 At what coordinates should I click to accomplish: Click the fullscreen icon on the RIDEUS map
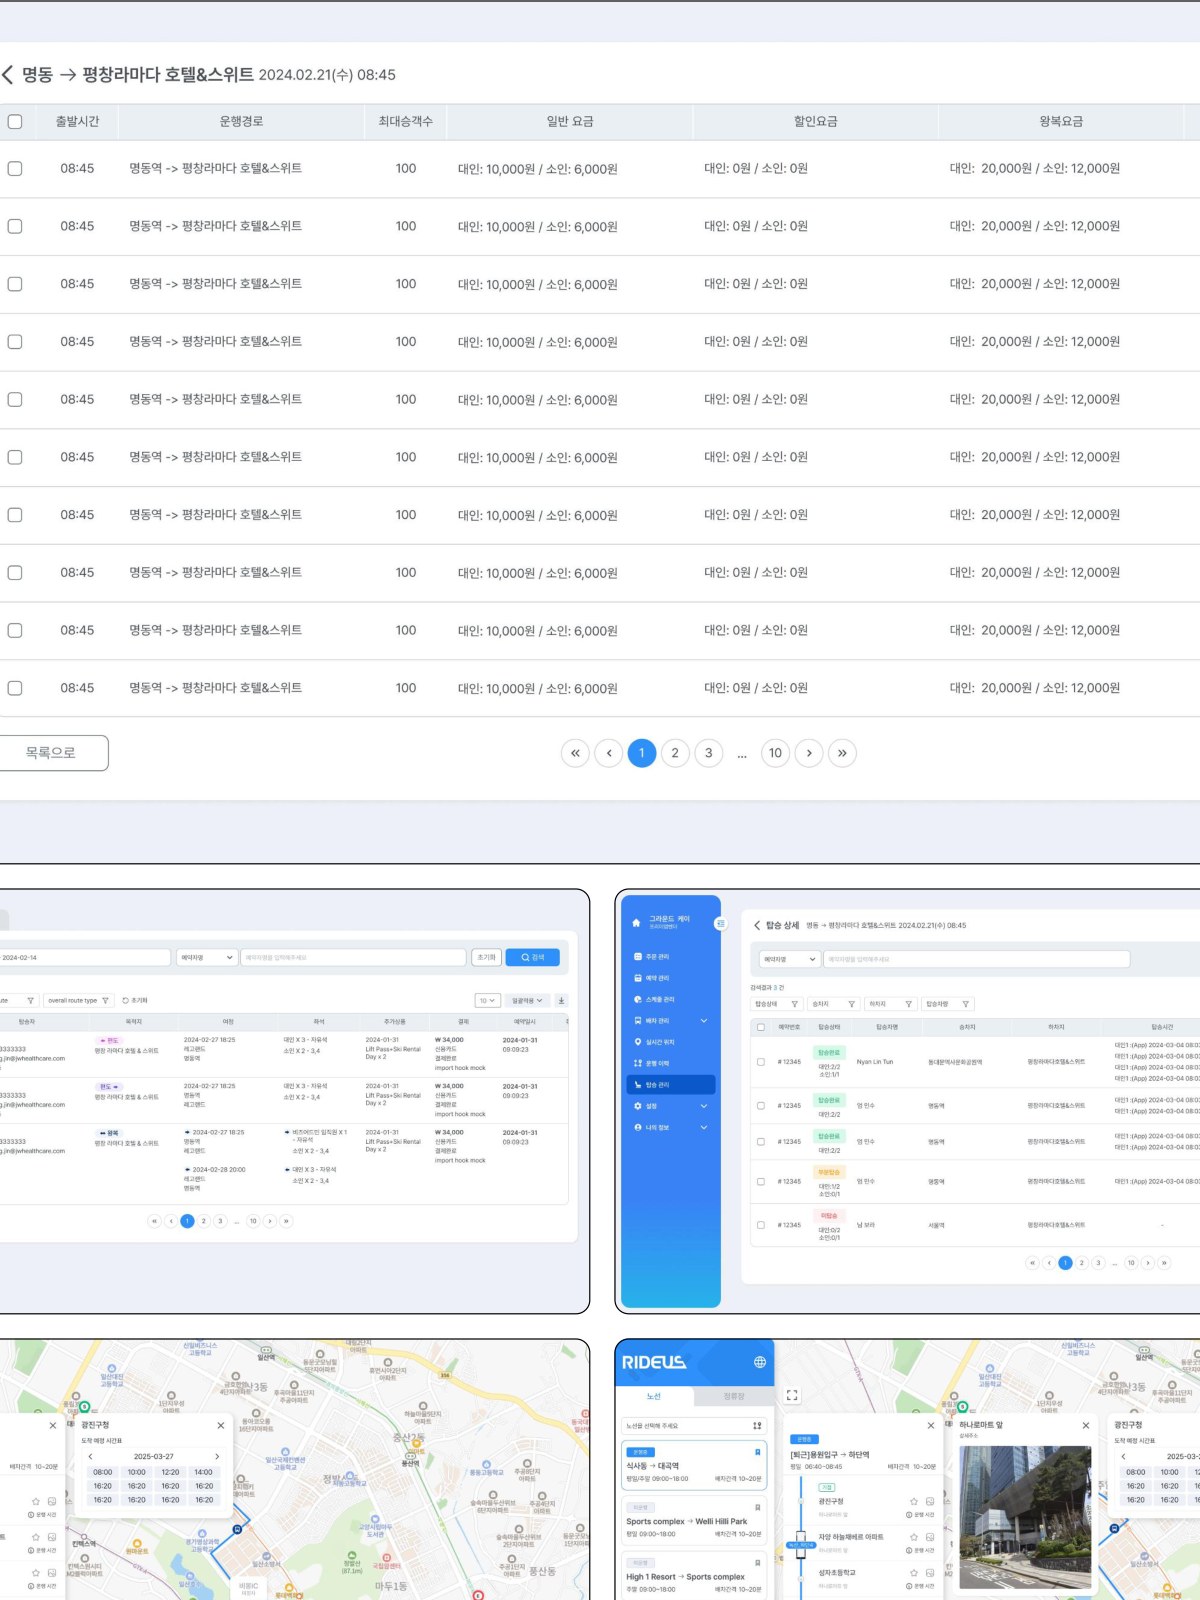pyautogui.click(x=792, y=1395)
